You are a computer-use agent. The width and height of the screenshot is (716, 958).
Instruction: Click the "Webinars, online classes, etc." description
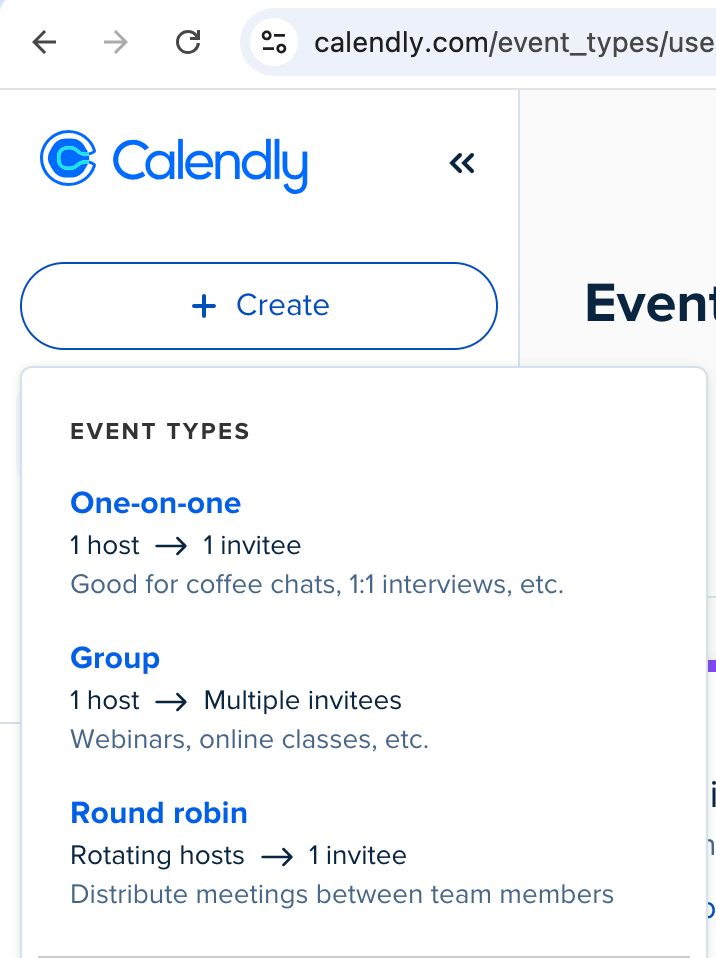pos(249,740)
